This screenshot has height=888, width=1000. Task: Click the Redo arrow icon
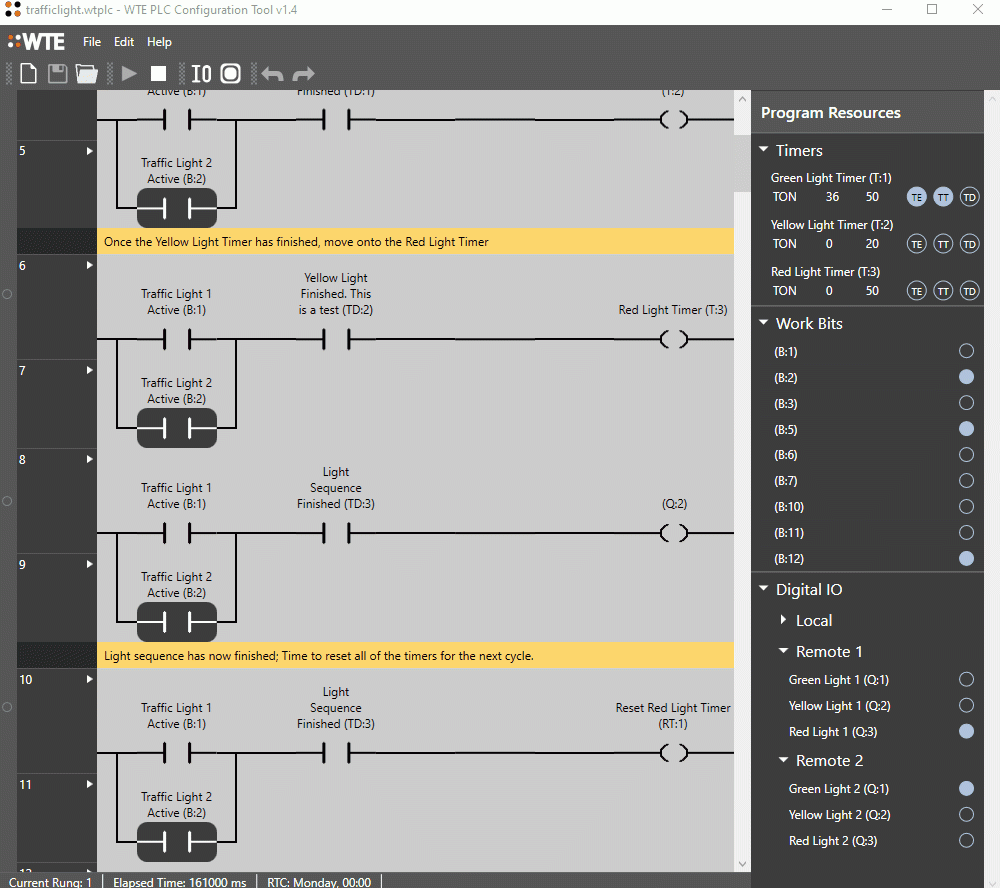pyautogui.click(x=303, y=74)
